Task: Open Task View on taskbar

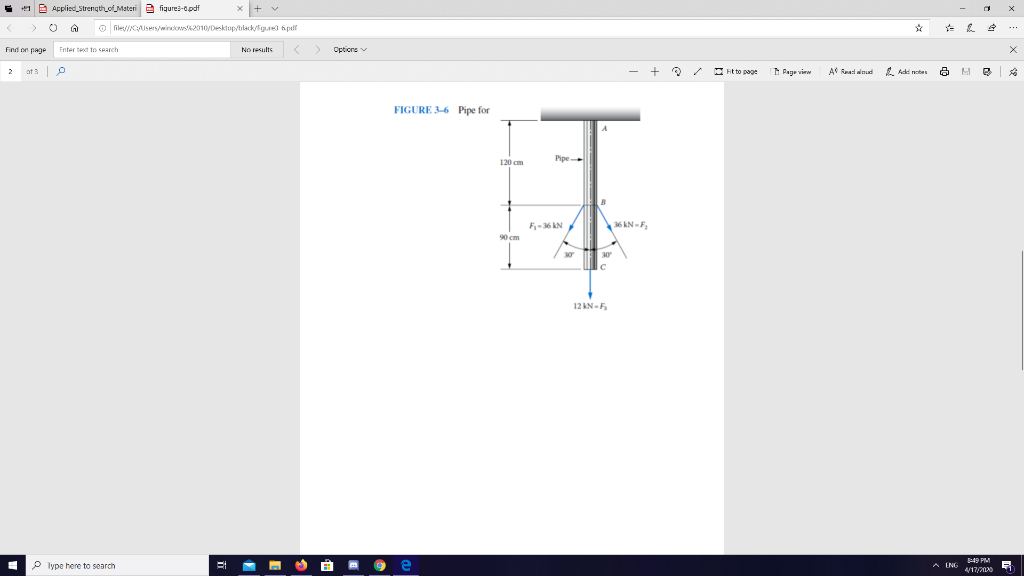Action: click(x=221, y=566)
